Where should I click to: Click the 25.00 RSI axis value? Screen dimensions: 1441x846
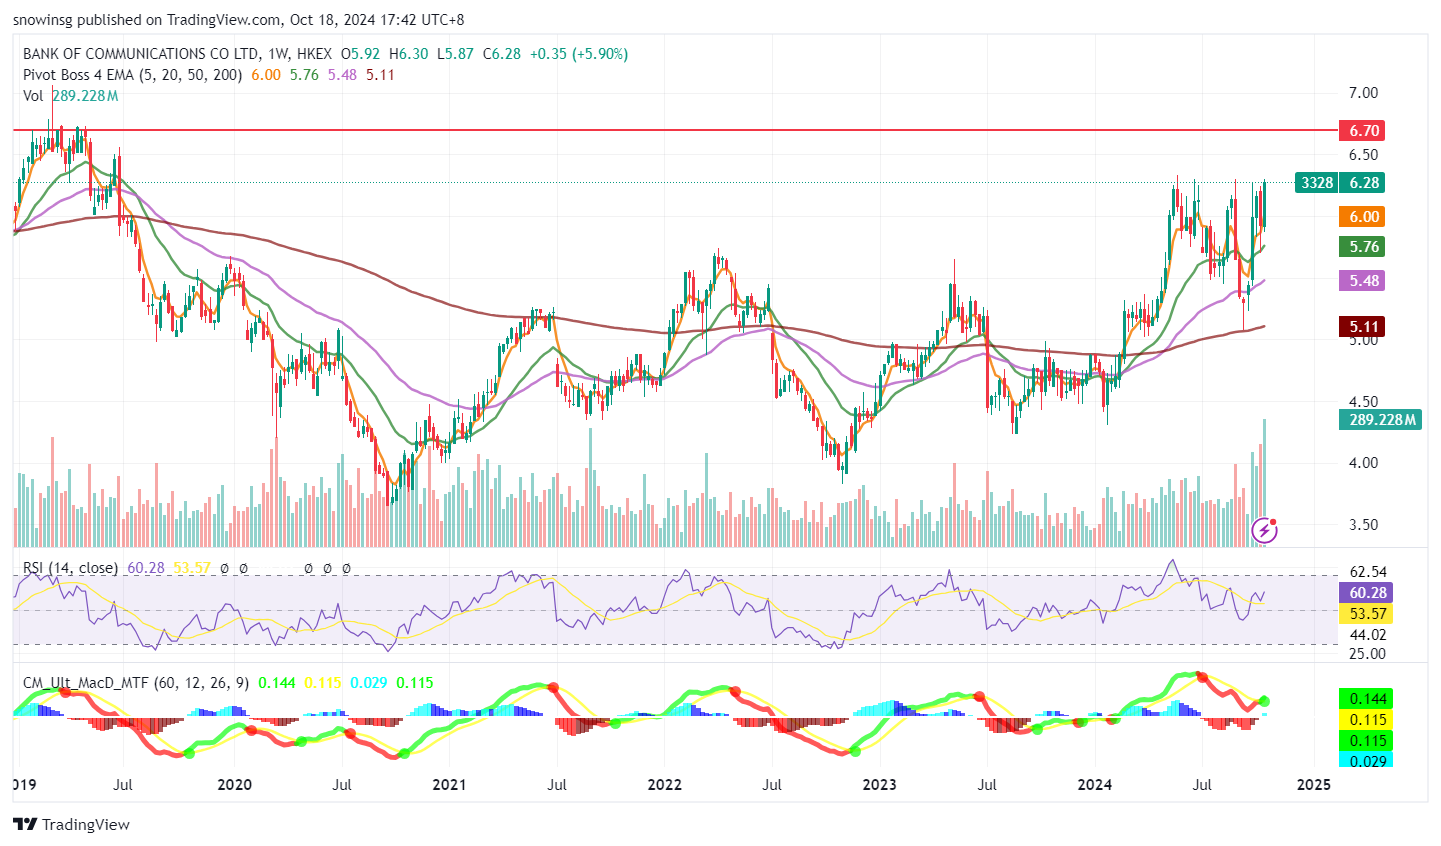click(x=1368, y=653)
